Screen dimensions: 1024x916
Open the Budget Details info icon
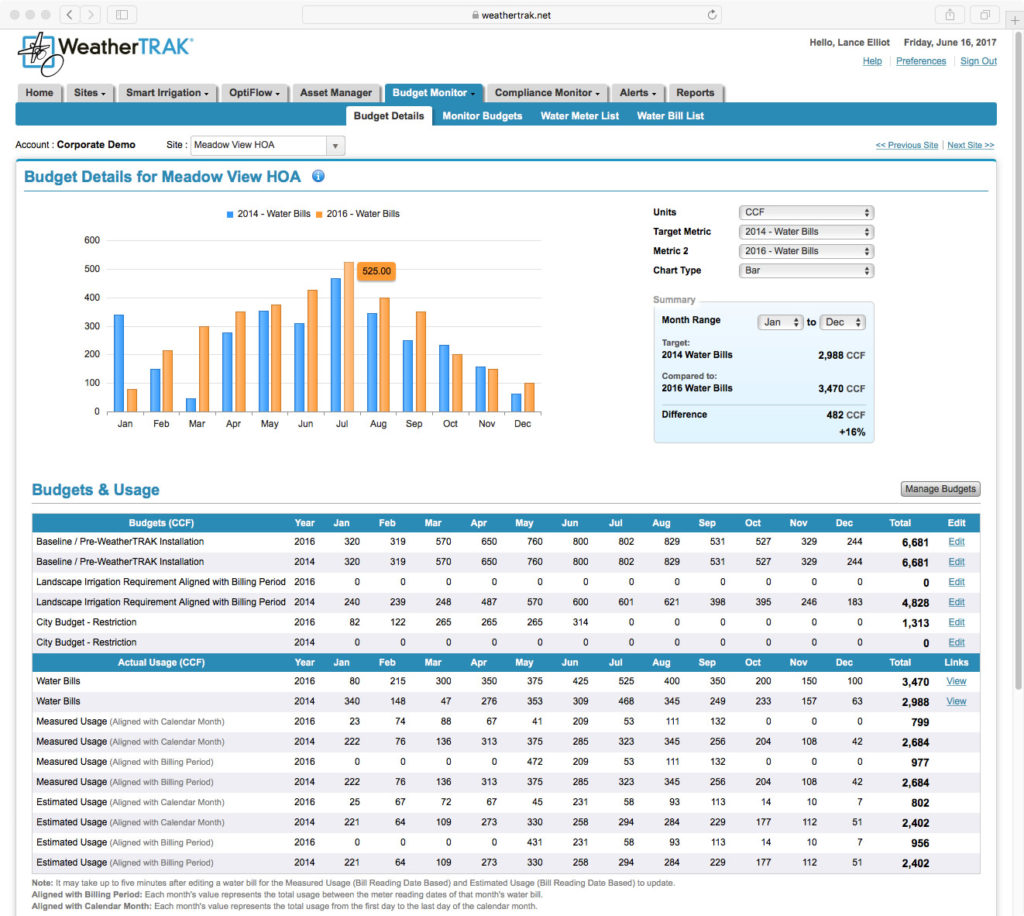318,176
